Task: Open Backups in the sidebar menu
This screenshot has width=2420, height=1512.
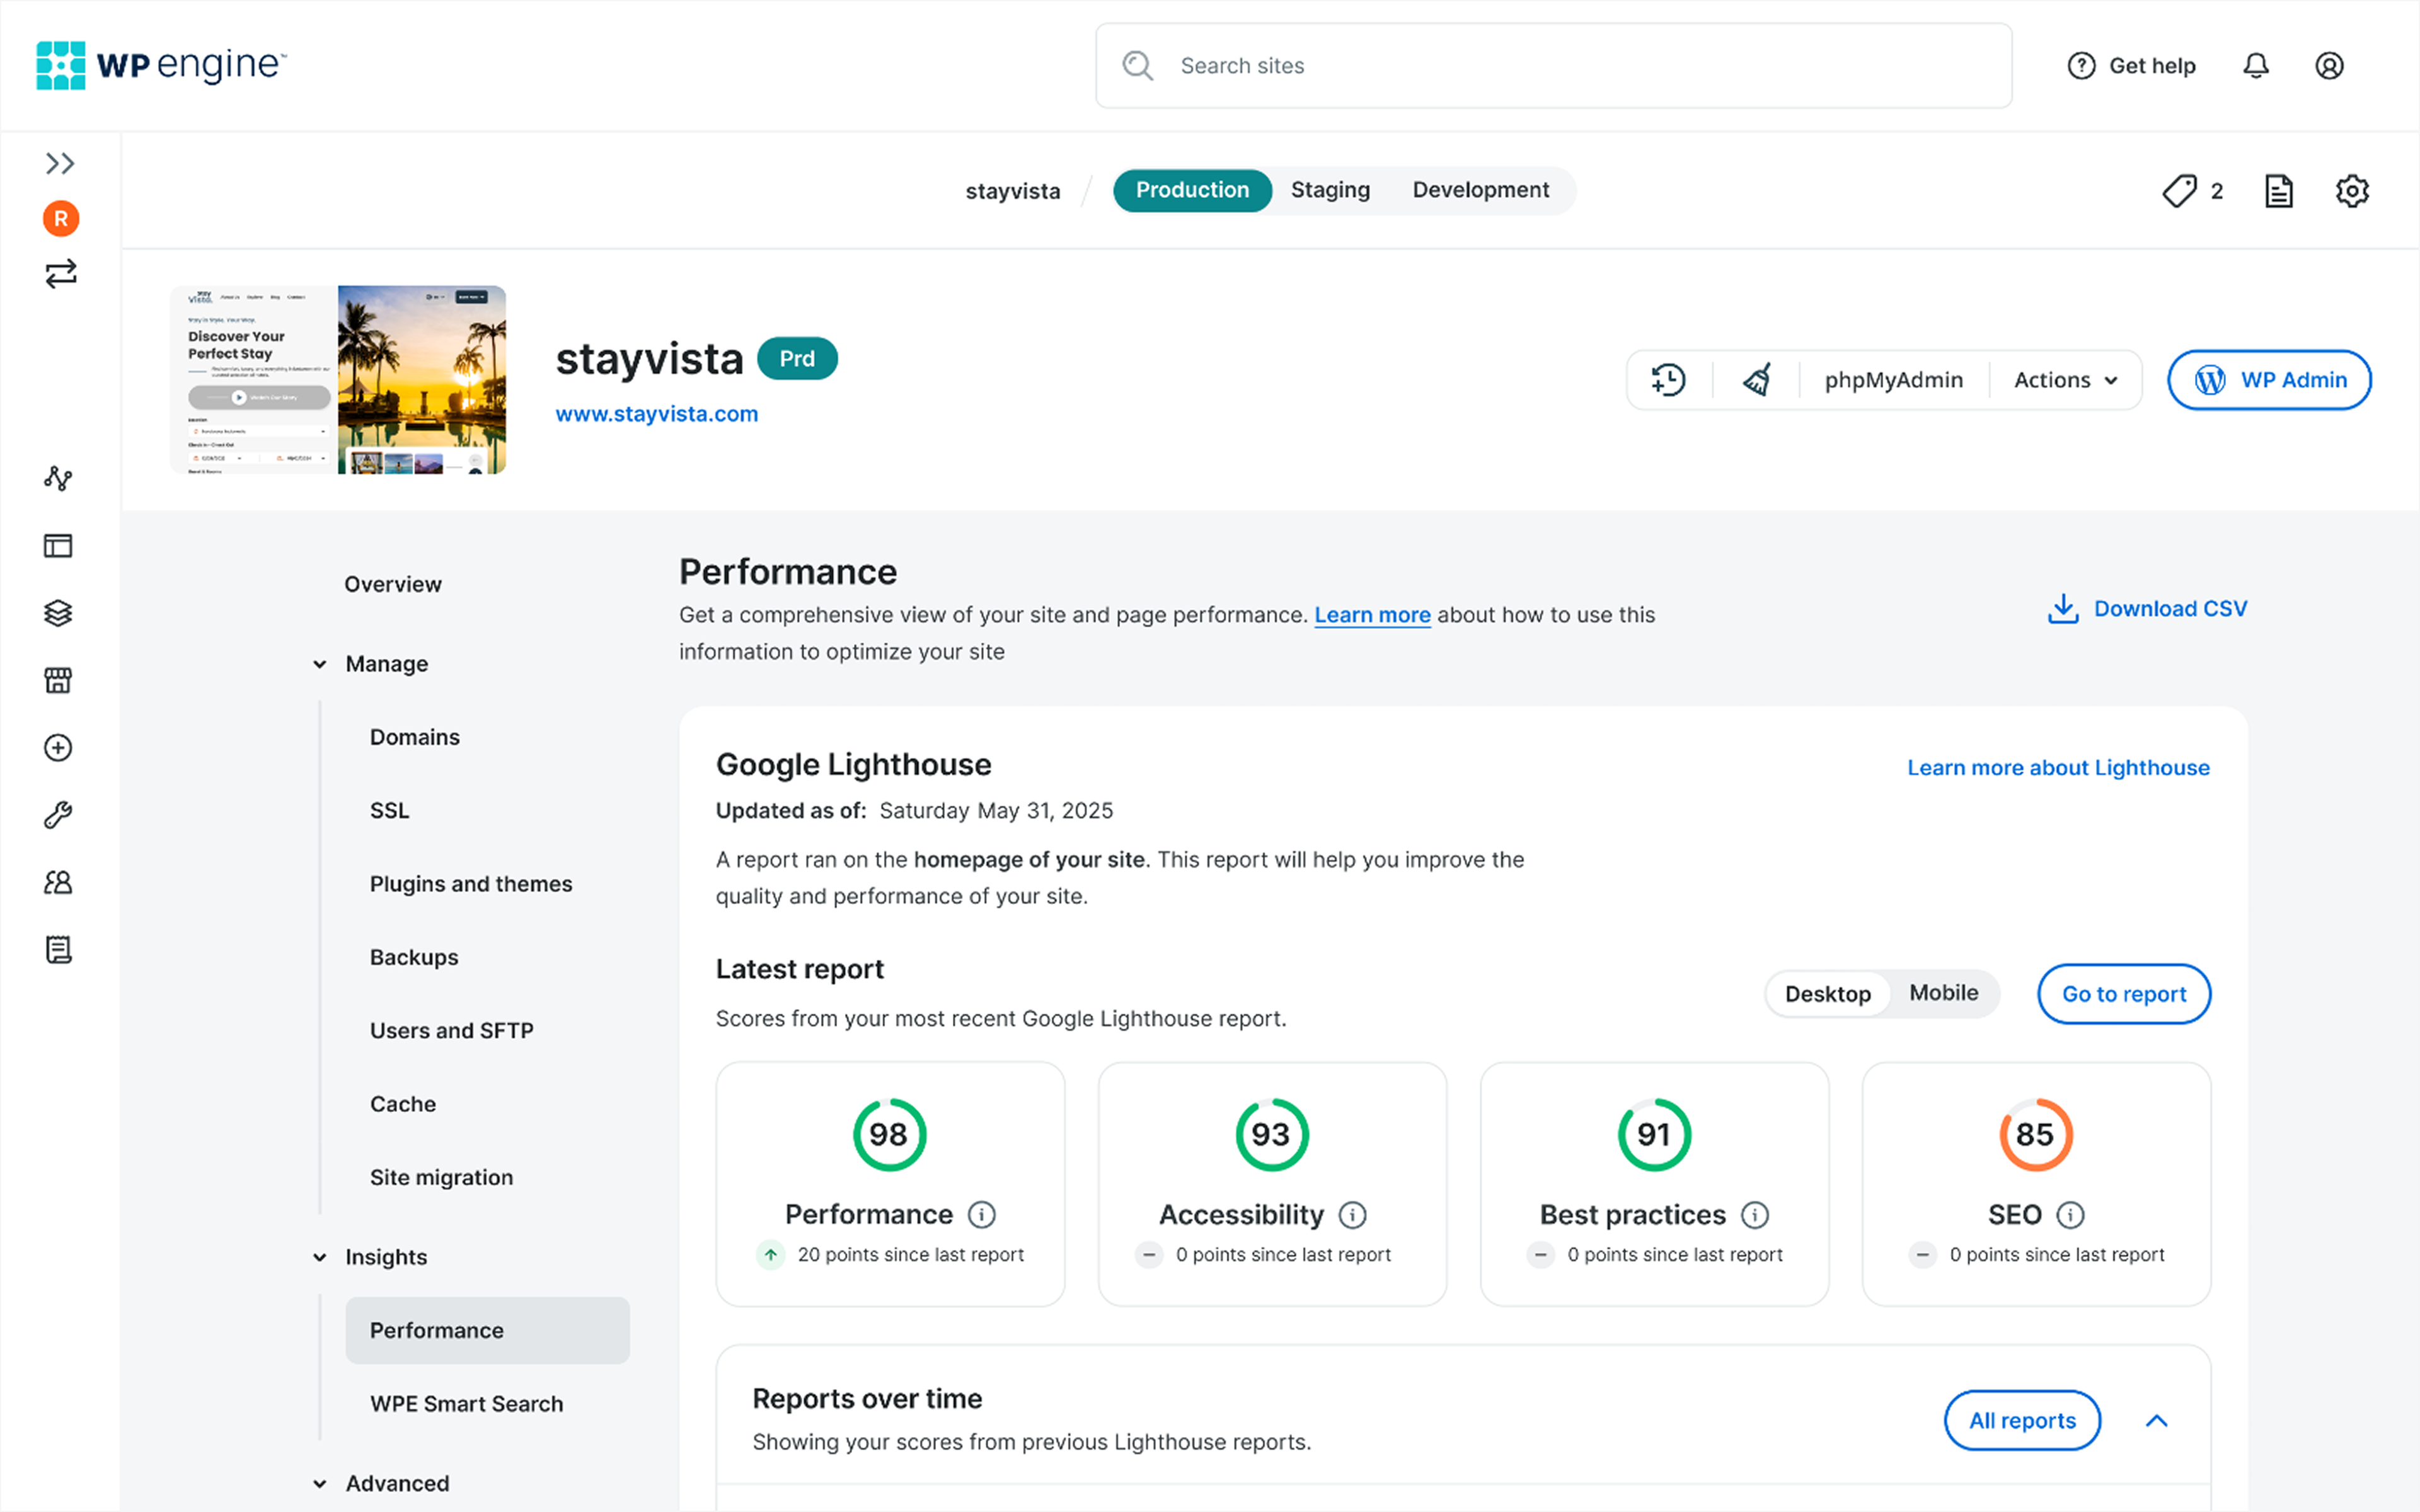Action: point(414,957)
